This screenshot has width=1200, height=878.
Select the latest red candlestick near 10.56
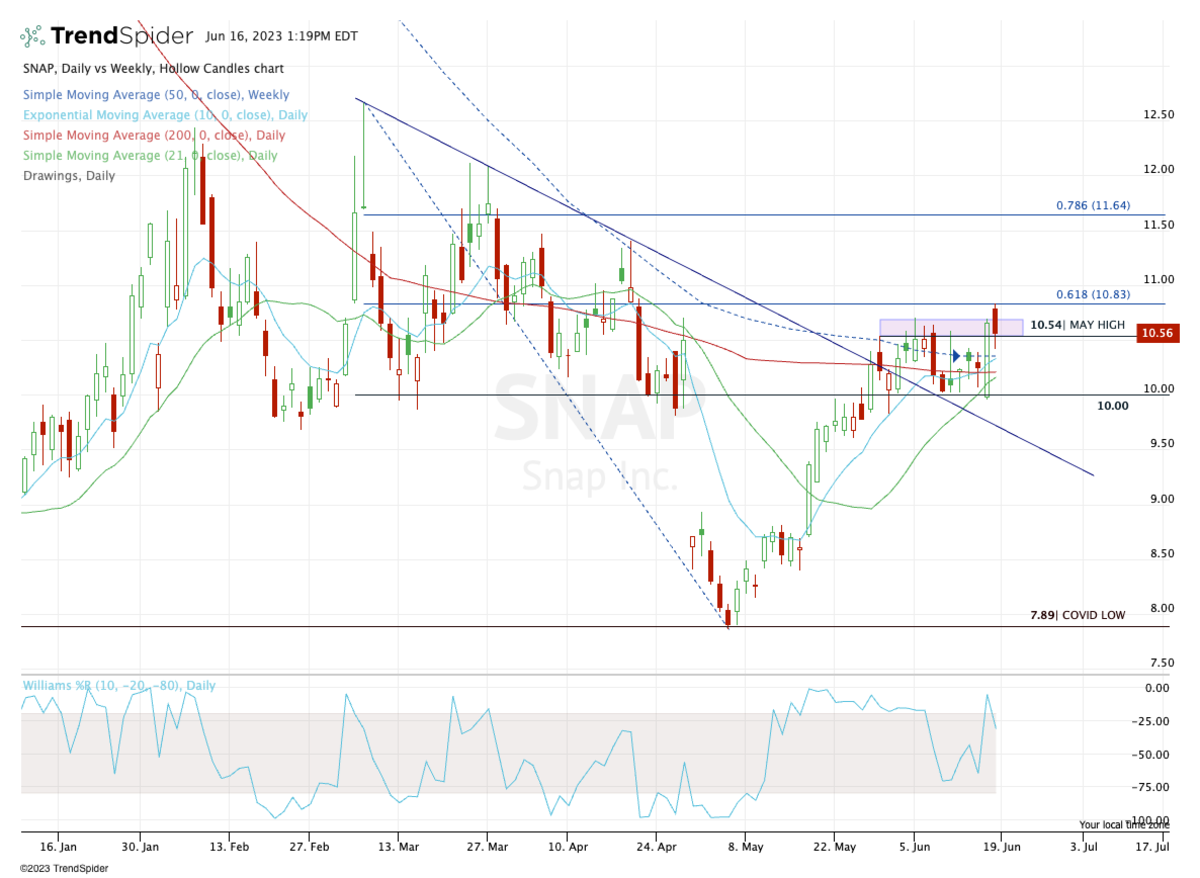coord(996,322)
